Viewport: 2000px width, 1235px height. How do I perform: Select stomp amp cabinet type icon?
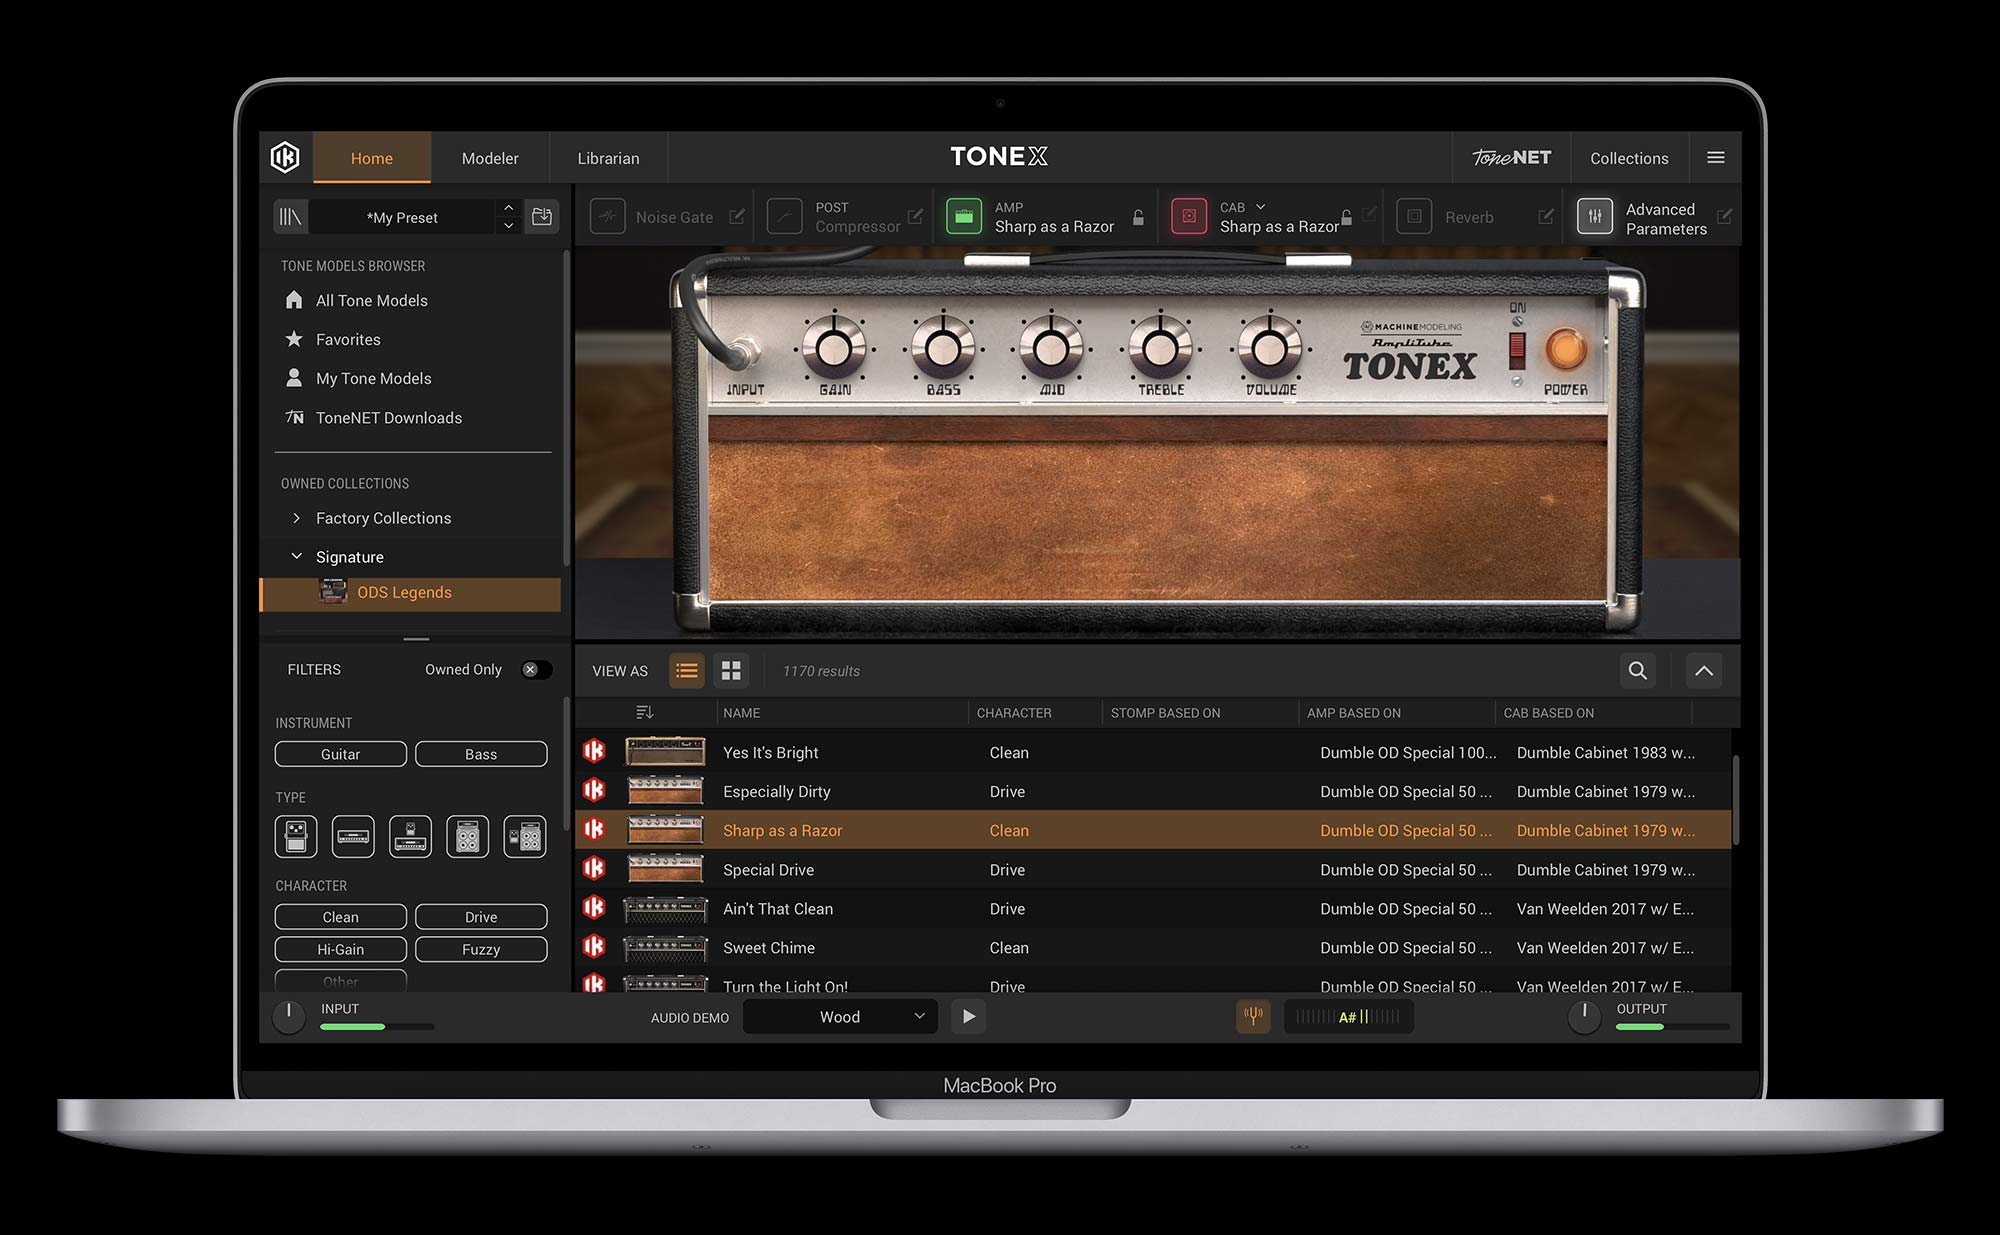pyautogui.click(x=525, y=836)
